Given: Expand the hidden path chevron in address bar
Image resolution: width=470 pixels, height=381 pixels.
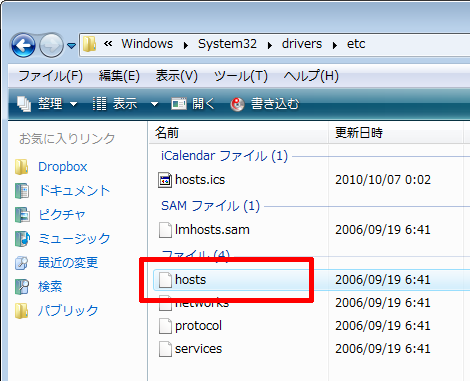Looking at the screenshot, I should coord(108,44).
